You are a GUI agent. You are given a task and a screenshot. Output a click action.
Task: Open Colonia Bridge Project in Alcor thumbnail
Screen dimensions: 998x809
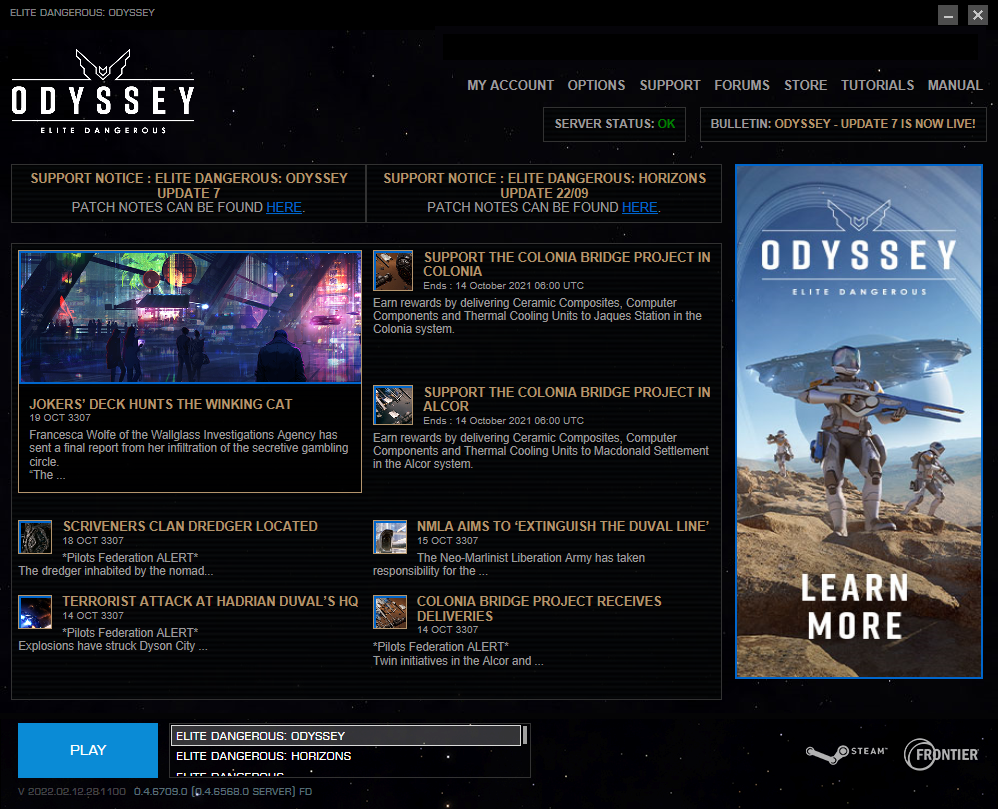click(x=393, y=405)
